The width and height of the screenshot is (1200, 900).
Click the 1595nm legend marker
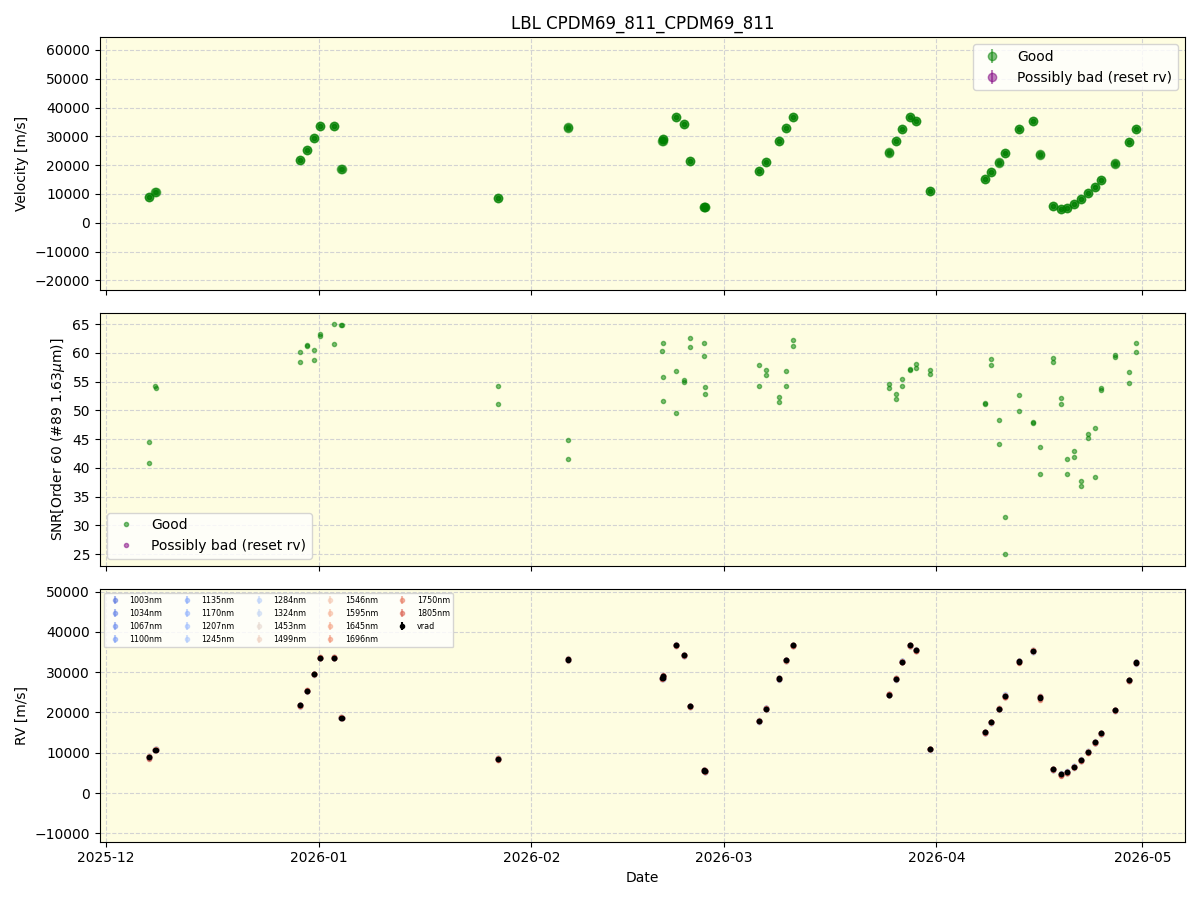point(331,613)
